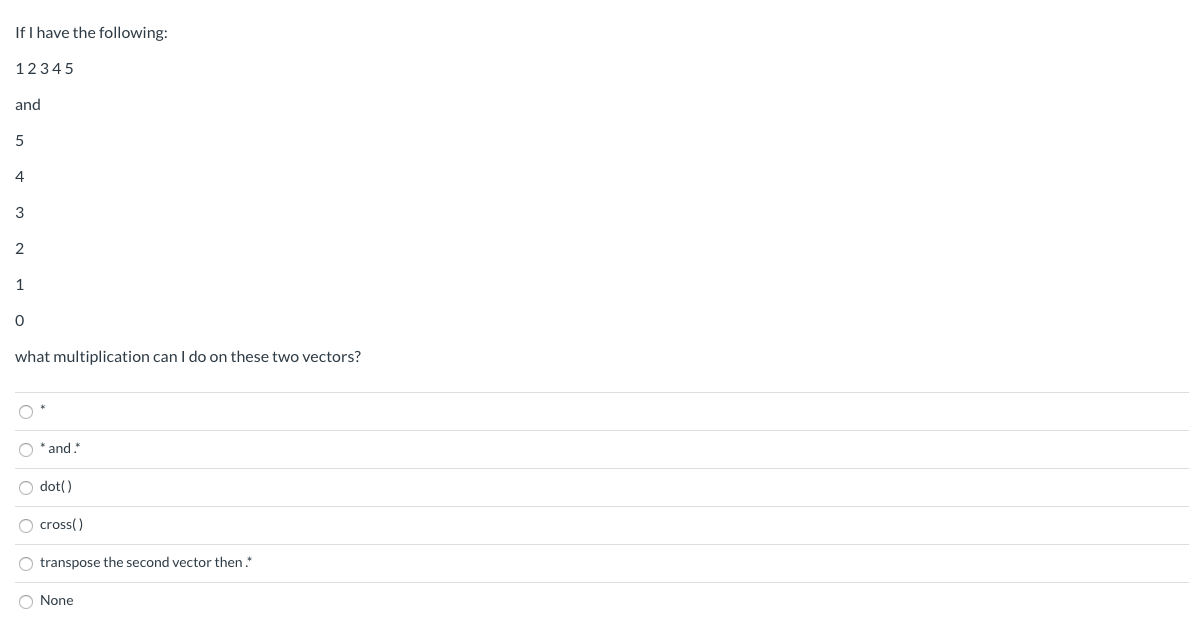1204x633 pixels.
Task: Select the radio button for * only
Action: (26, 412)
